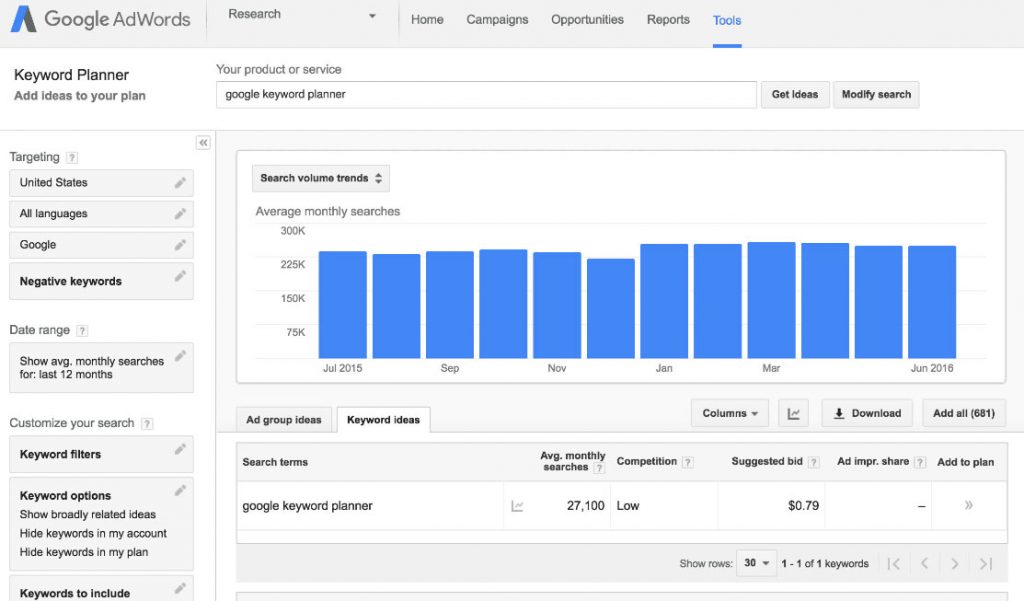Screen dimensions: 1024x601
Task: Edit United States location pencil icon
Action: pyautogui.click(x=180, y=183)
